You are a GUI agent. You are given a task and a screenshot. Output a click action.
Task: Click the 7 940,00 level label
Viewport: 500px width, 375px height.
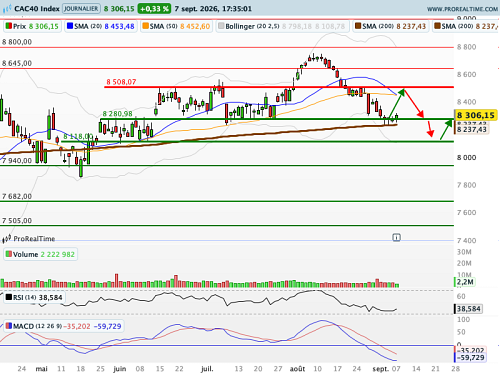[x=17, y=161]
